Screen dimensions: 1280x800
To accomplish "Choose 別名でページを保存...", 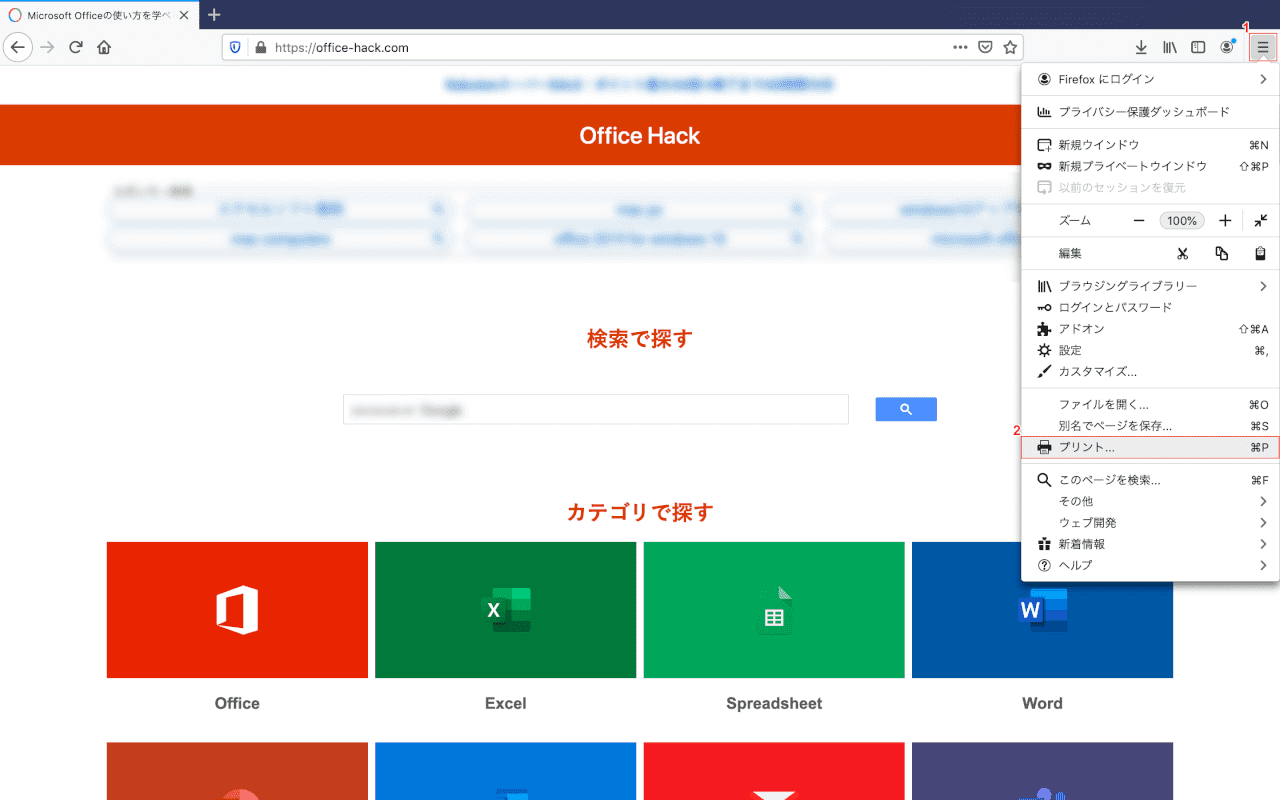I will tap(1150, 426).
